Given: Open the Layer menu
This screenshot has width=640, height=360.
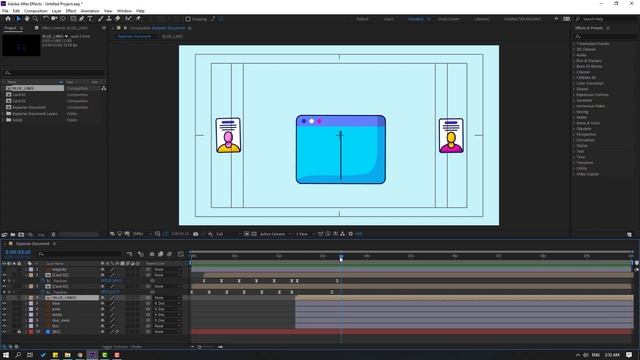Looking at the screenshot, I should tap(56, 11).
